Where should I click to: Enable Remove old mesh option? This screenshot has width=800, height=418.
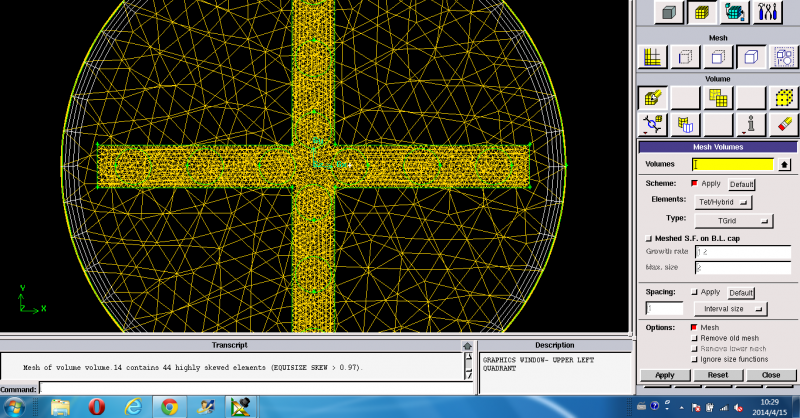pyautogui.click(x=694, y=338)
